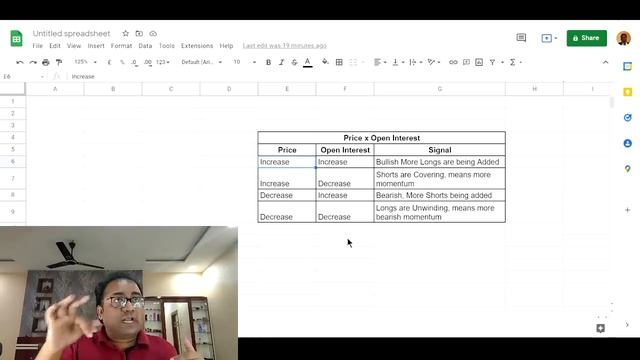Screen dimensions: 640x360
Task: Activate the paint format tool
Action: [x=59, y=62]
